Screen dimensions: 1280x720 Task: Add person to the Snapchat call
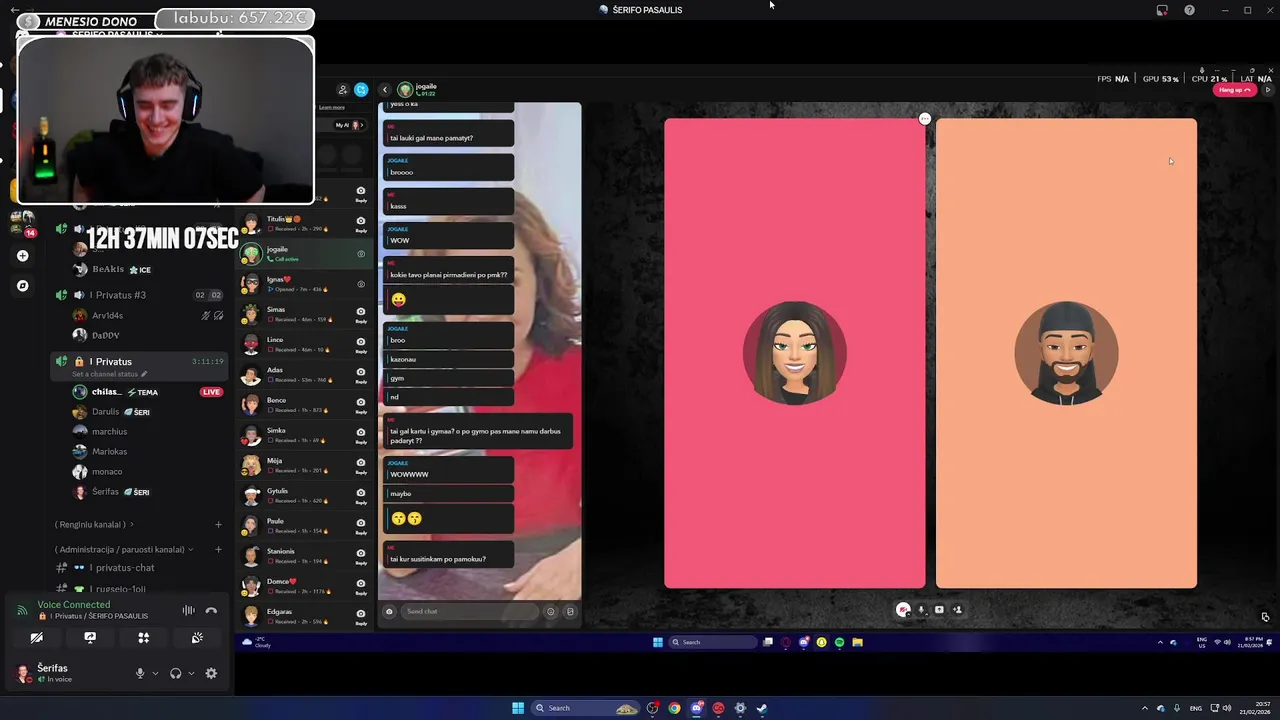tap(957, 610)
